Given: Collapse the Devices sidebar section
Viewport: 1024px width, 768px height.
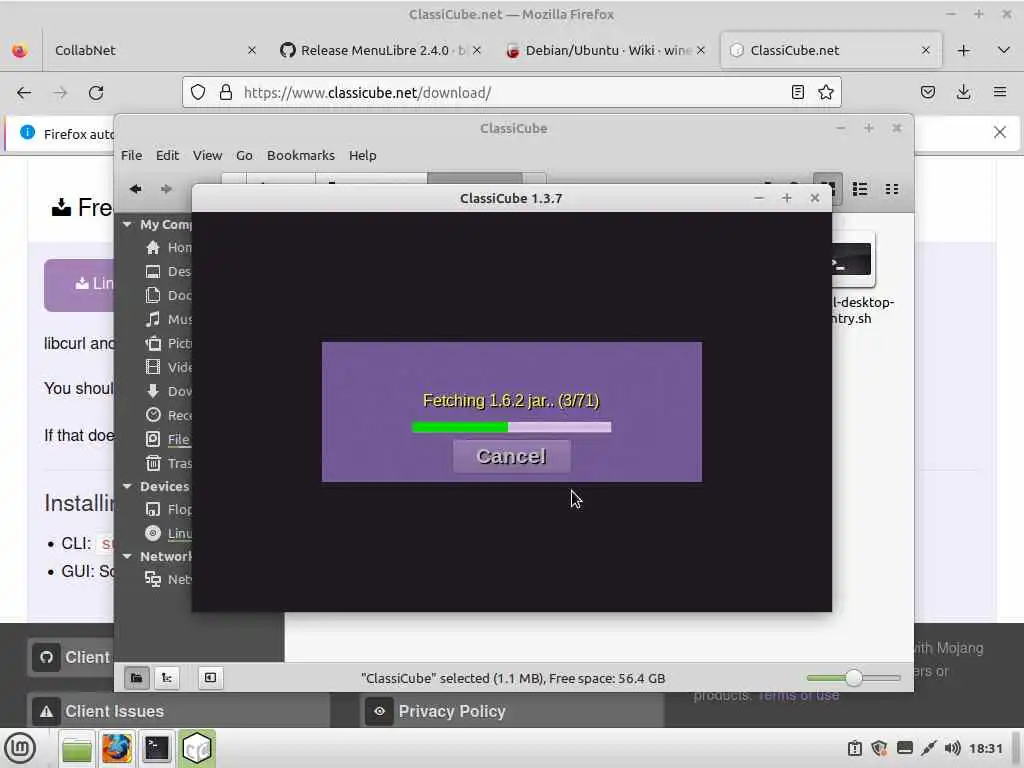Looking at the screenshot, I should click(127, 487).
